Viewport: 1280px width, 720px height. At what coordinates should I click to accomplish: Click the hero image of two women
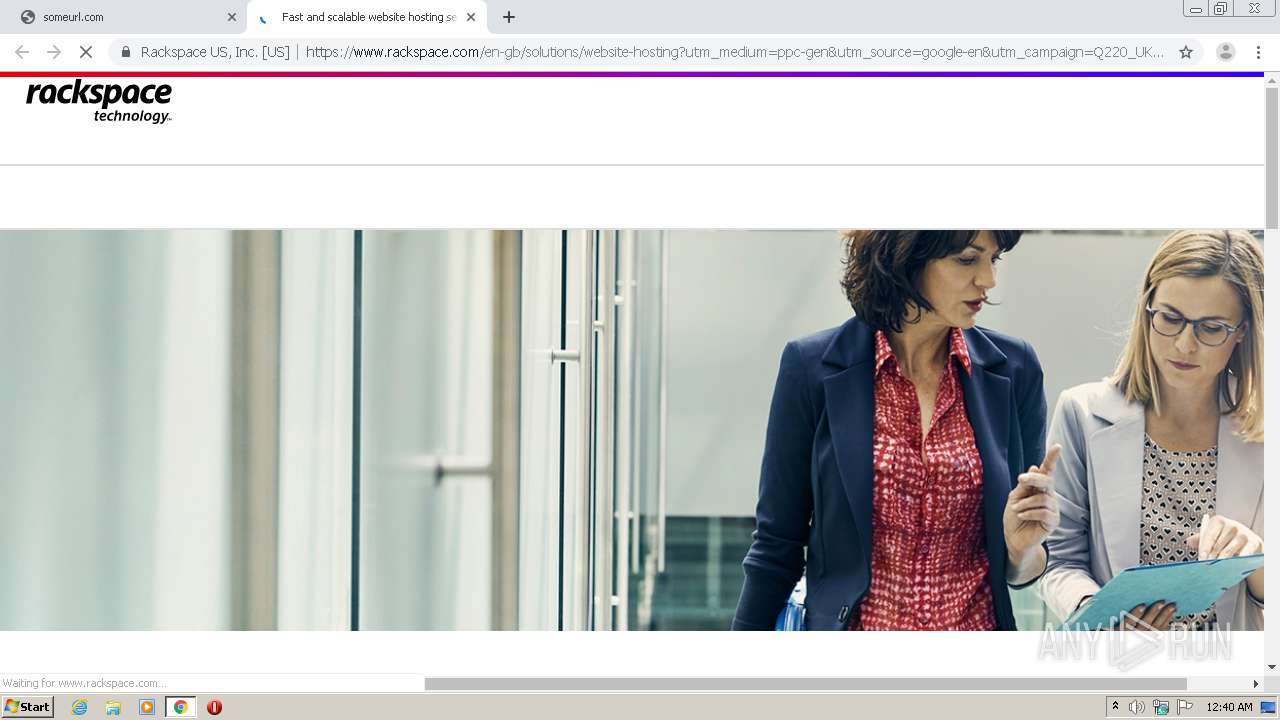click(x=632, y=430)
